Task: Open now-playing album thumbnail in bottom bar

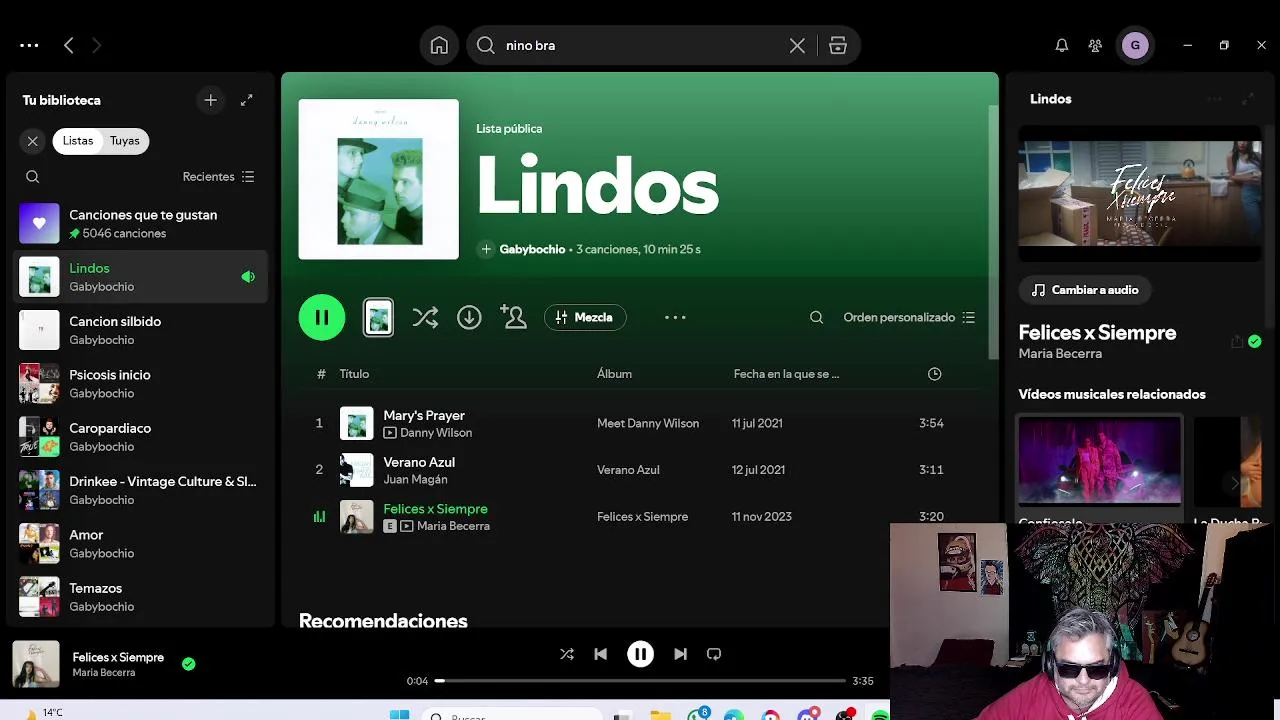Action: tap(35, 664)
